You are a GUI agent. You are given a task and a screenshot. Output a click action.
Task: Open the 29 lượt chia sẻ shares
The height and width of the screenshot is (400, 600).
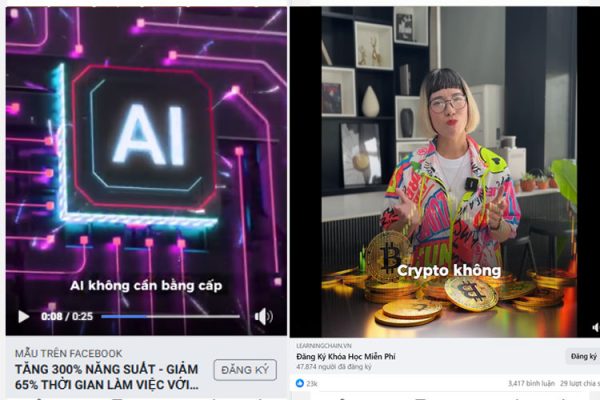tap(580, 383)
